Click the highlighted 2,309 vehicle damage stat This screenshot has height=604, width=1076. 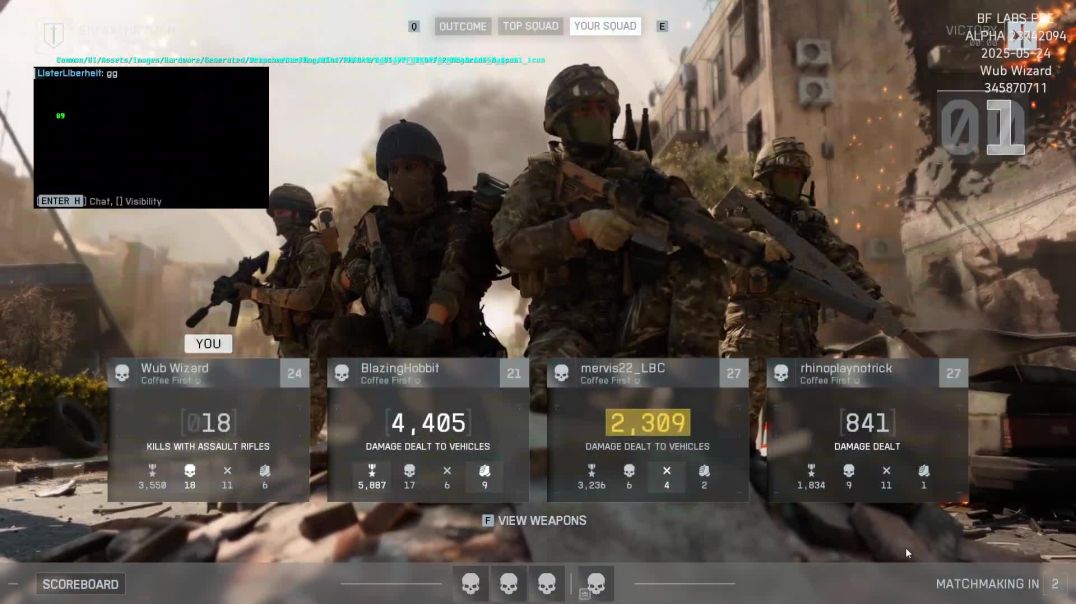[x=648, y=423]
